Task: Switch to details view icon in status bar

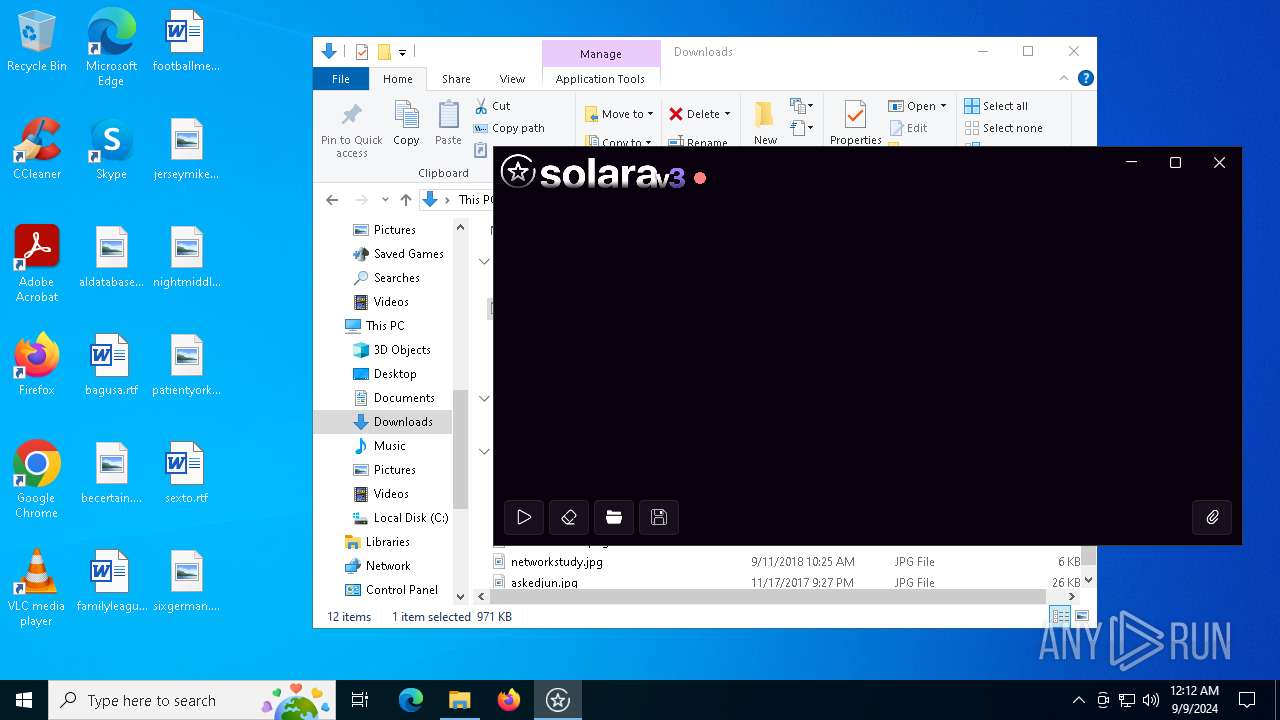Action: coord(1060,617)
